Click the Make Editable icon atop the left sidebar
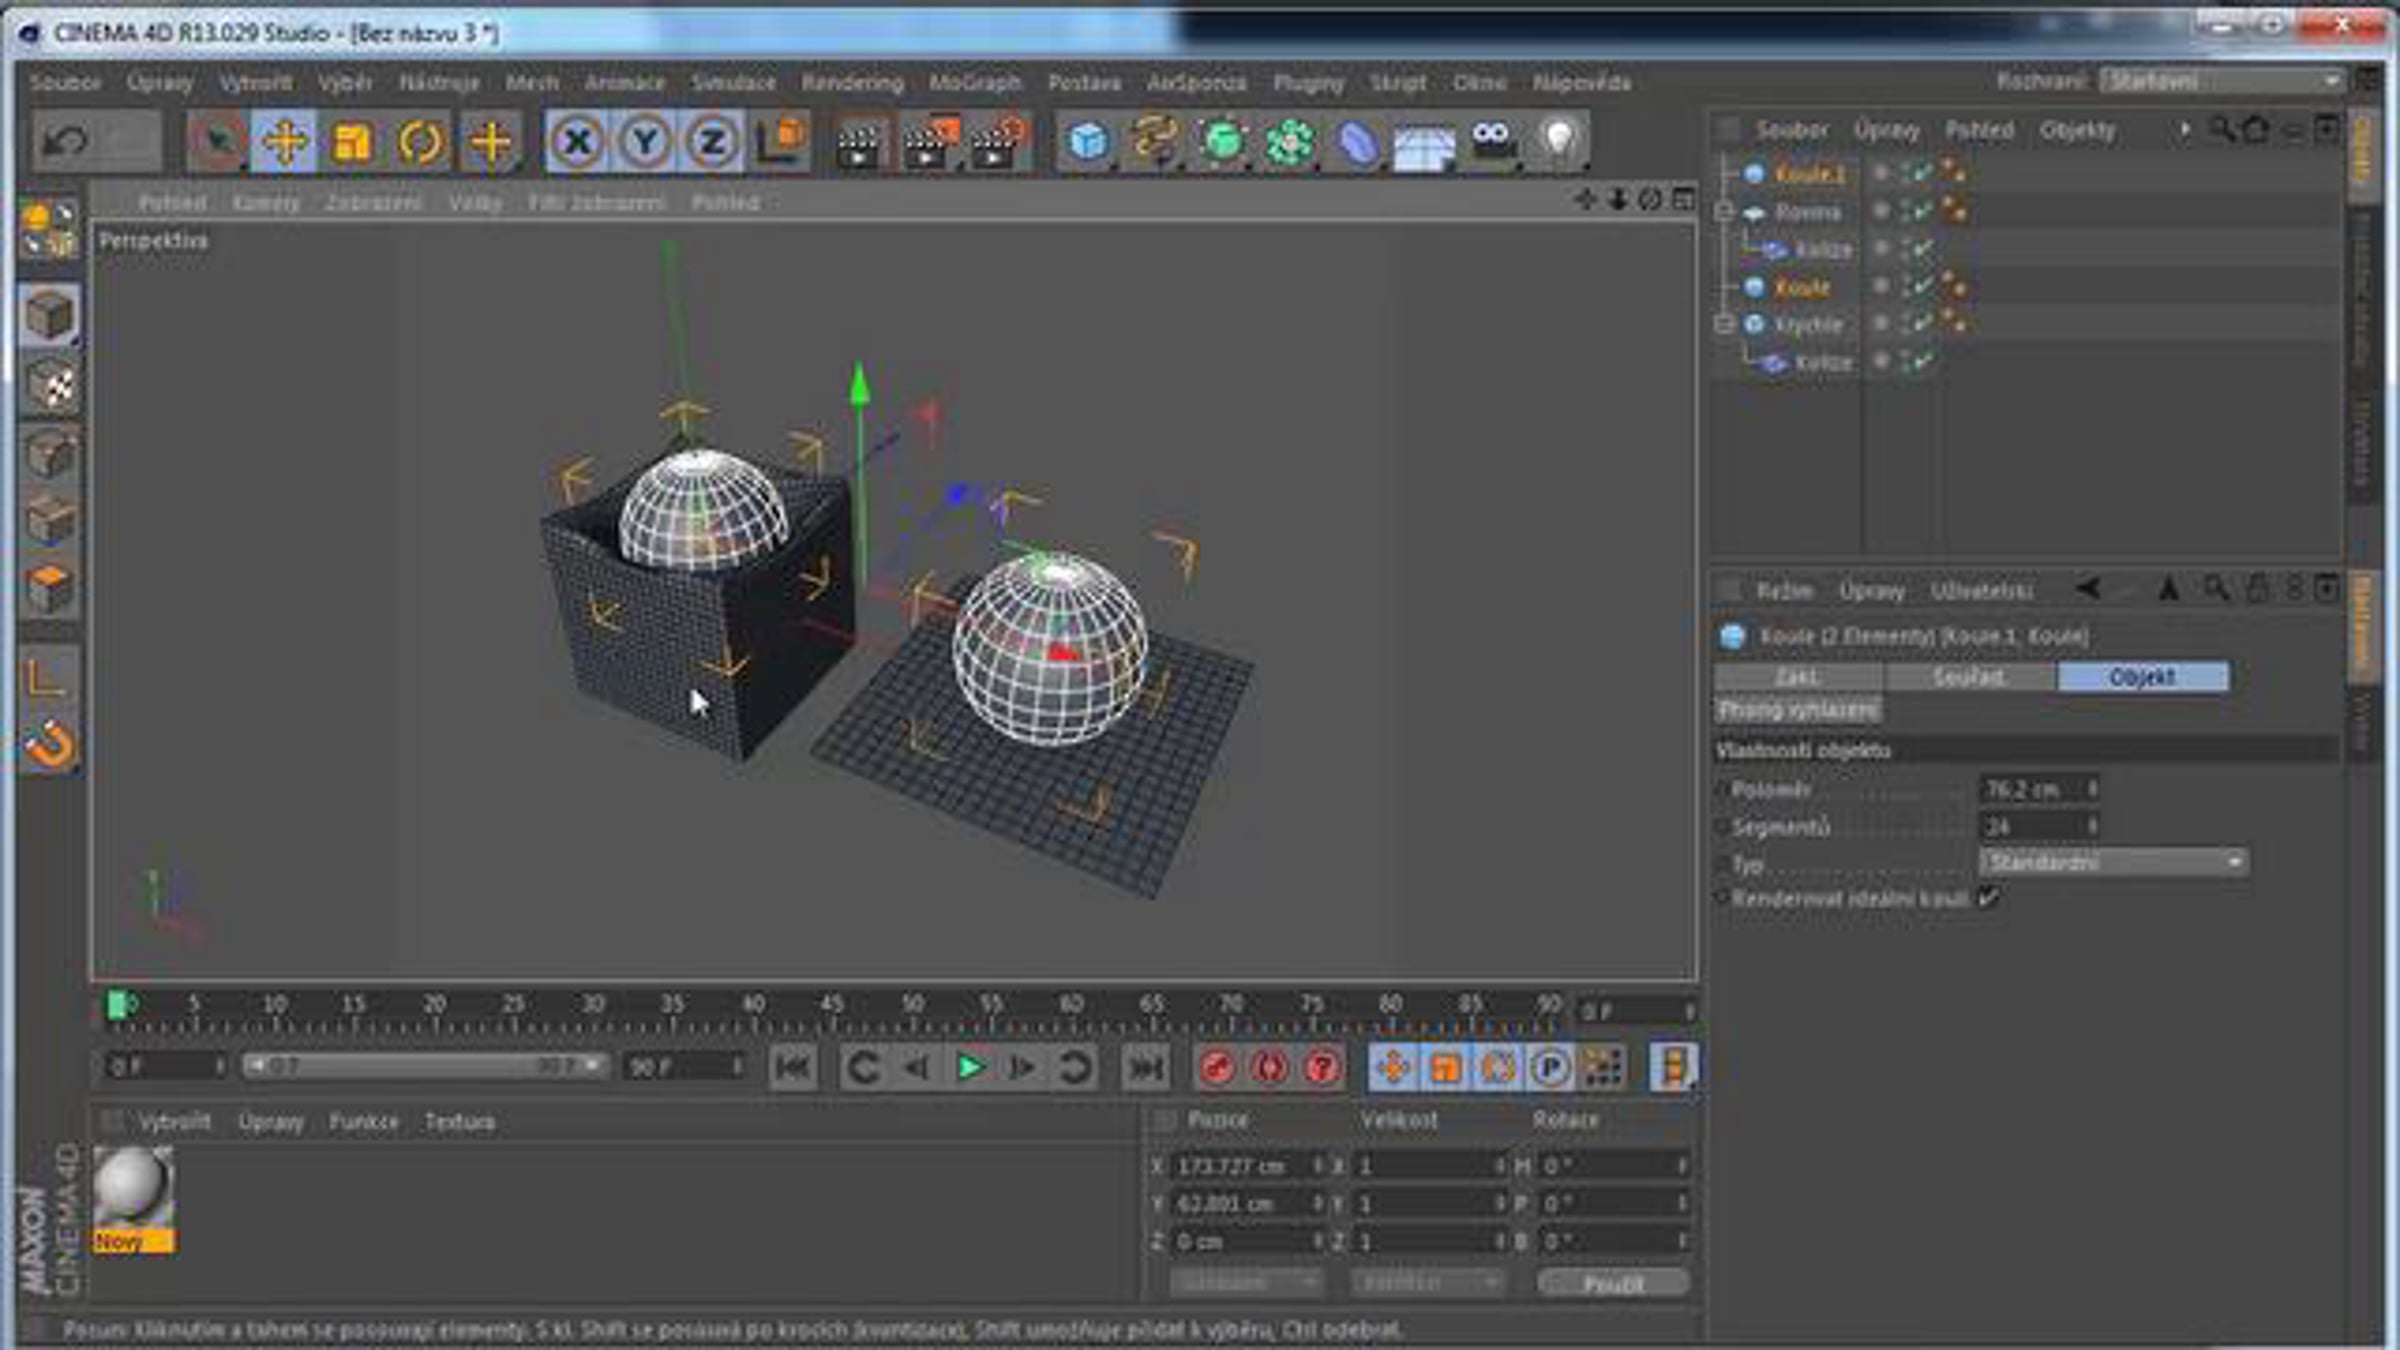Viewport: 2400px width, 1350px height. pyautogui.click(x=49, y=228)
